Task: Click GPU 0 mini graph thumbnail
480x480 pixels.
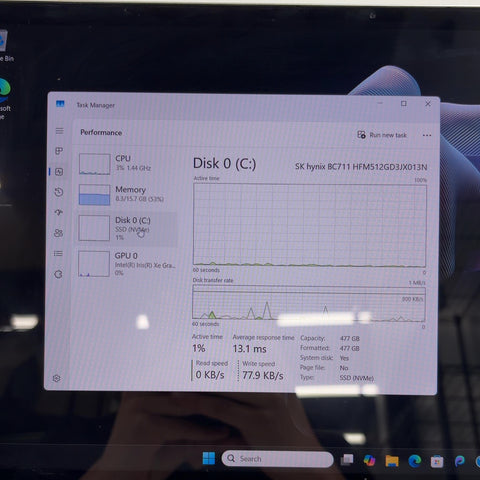Action: (x=94, y=264)
